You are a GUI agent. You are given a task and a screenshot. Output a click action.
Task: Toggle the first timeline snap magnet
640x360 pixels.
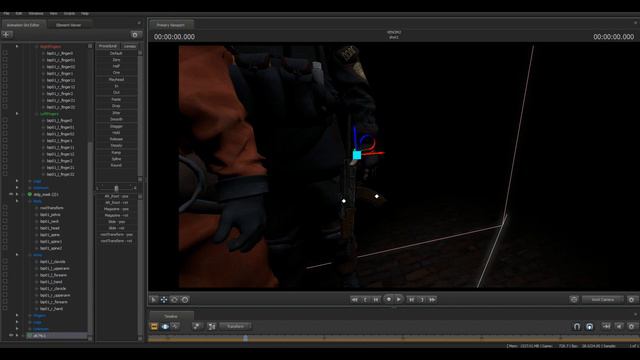coord(577,327)
